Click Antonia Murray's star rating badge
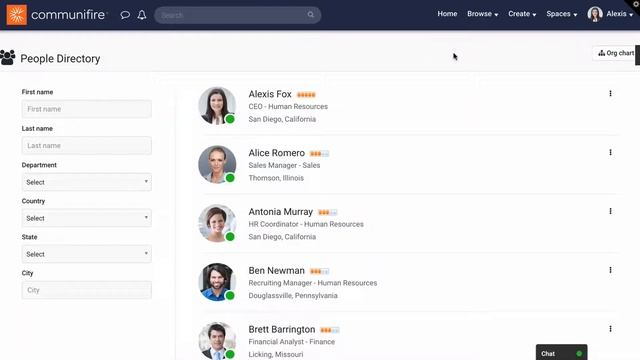This screenshot has height=360, width=640. click(328, 213)
